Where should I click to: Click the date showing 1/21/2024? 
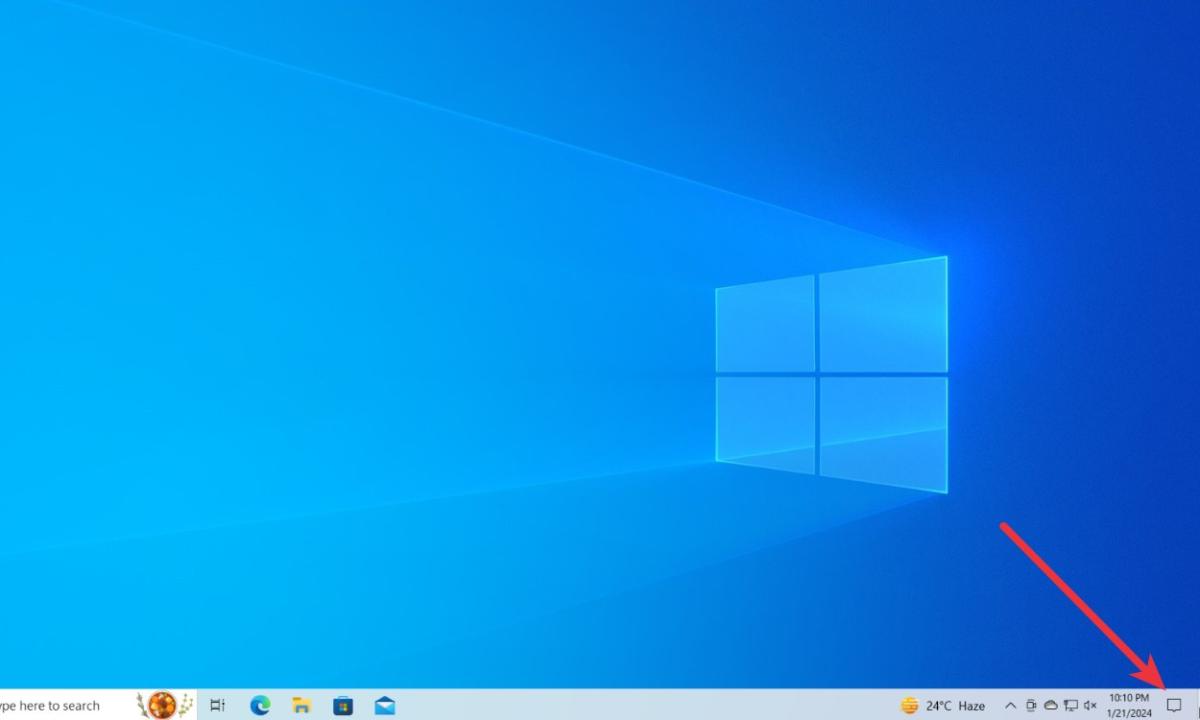tap(1129, 711)
